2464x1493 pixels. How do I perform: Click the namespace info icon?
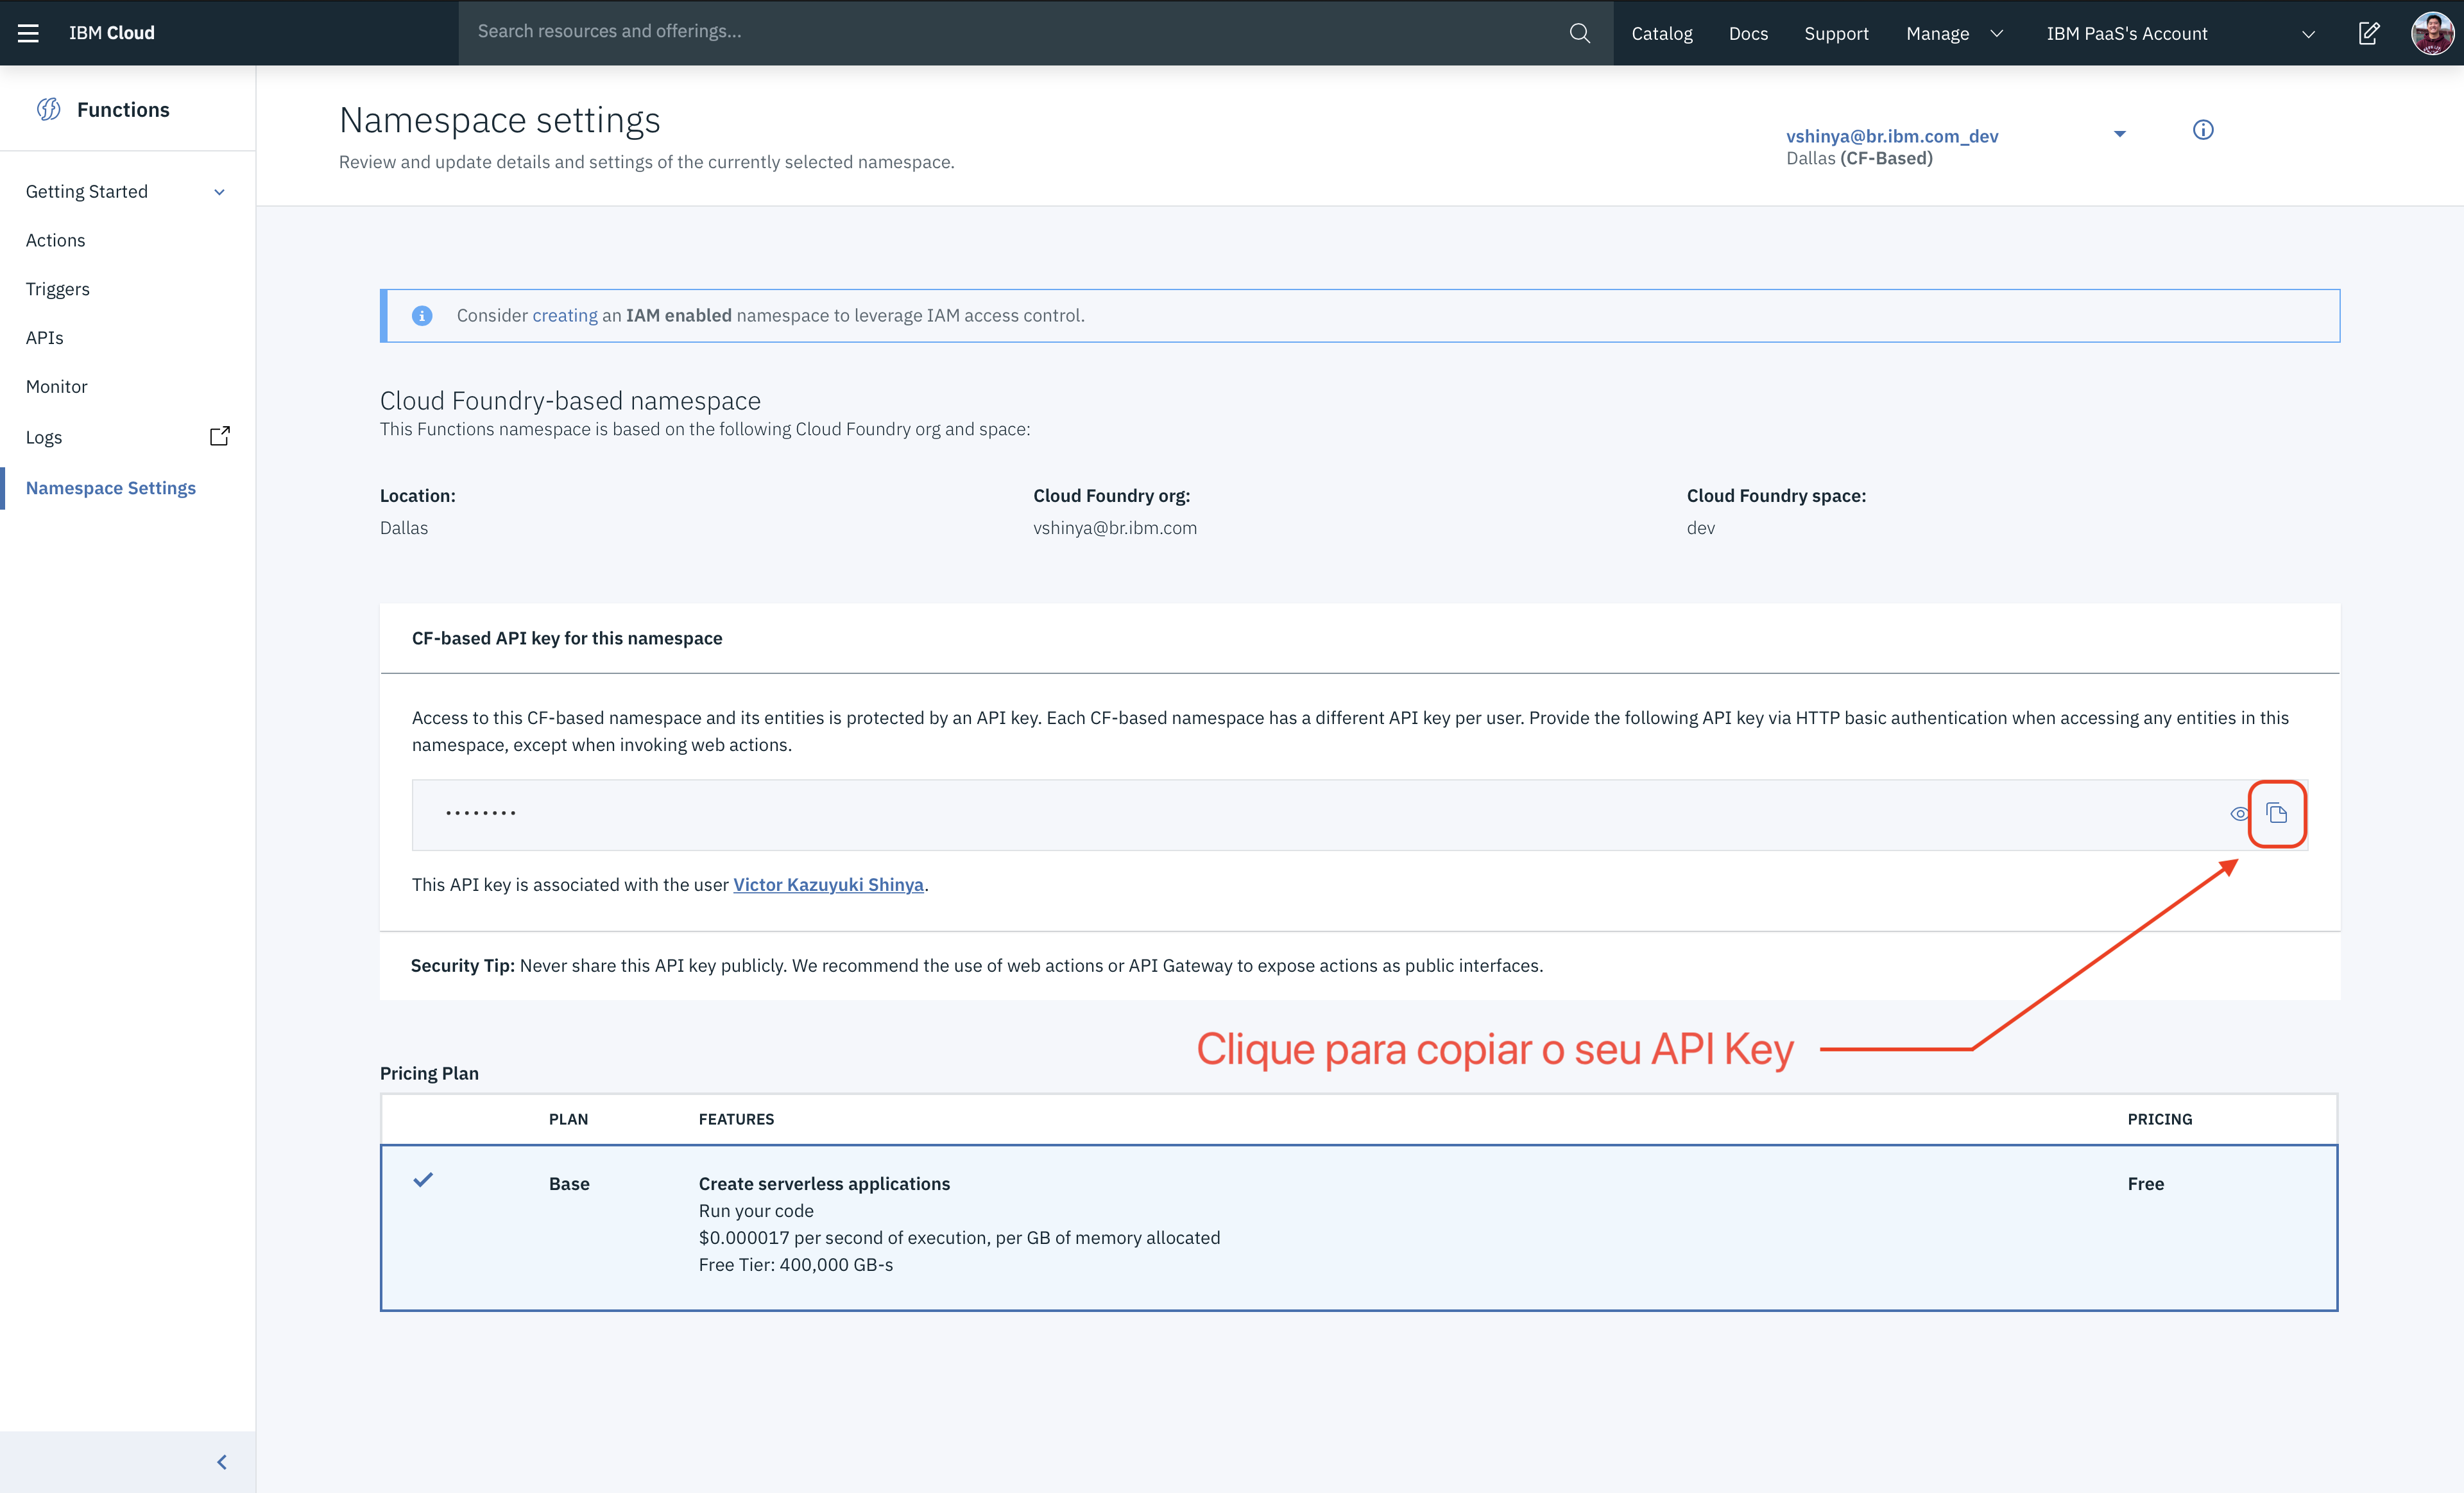click(x=2203, y=130)
